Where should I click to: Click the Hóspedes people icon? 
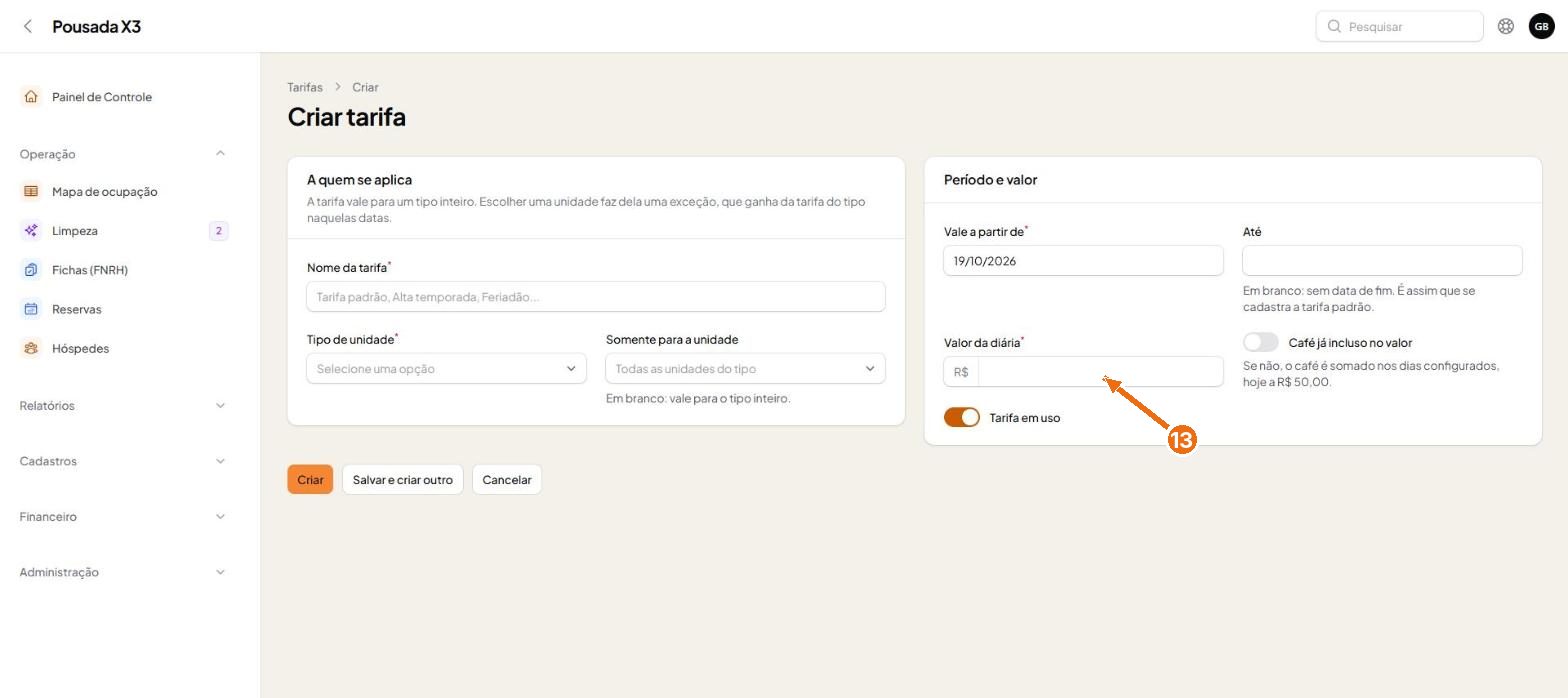pos(31,348)
